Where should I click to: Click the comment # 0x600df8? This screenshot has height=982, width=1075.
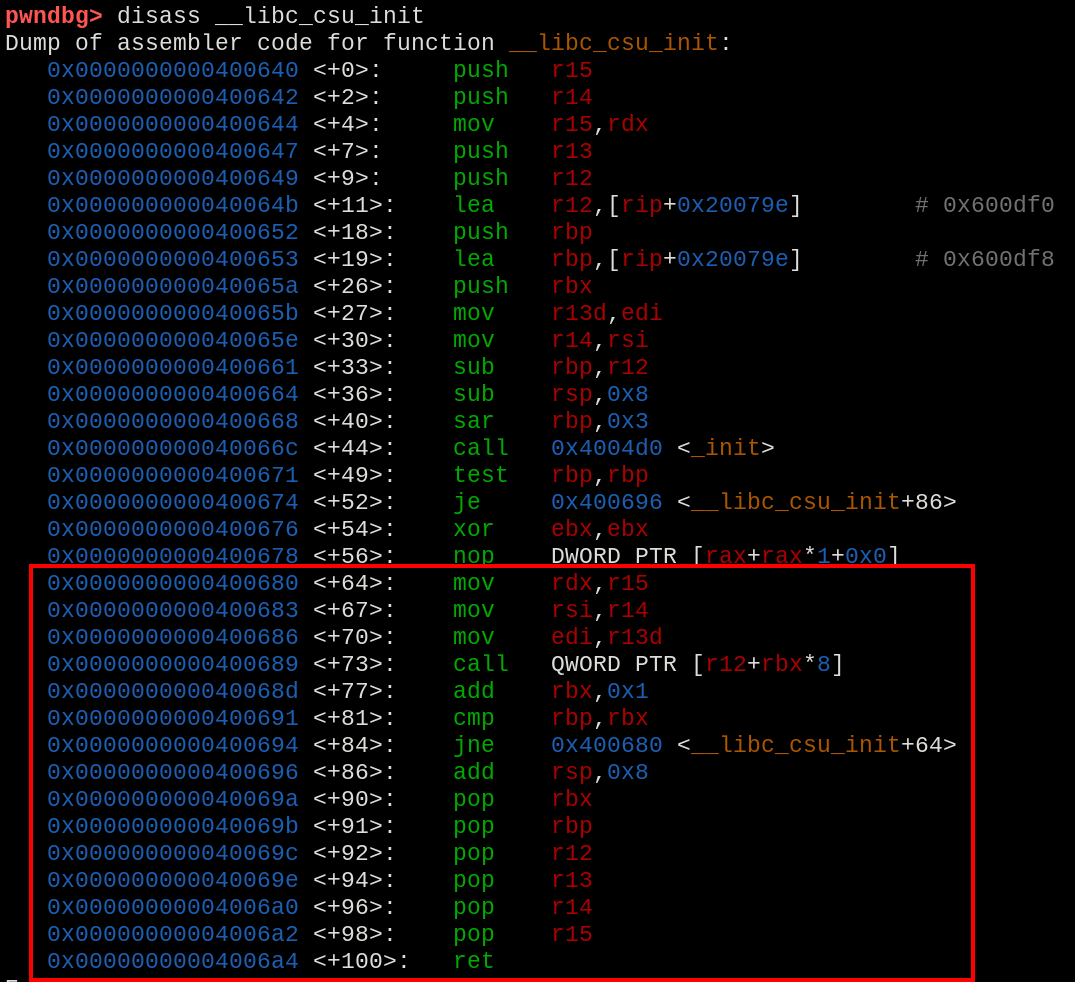pyautogui.click(x=984, y=259)
